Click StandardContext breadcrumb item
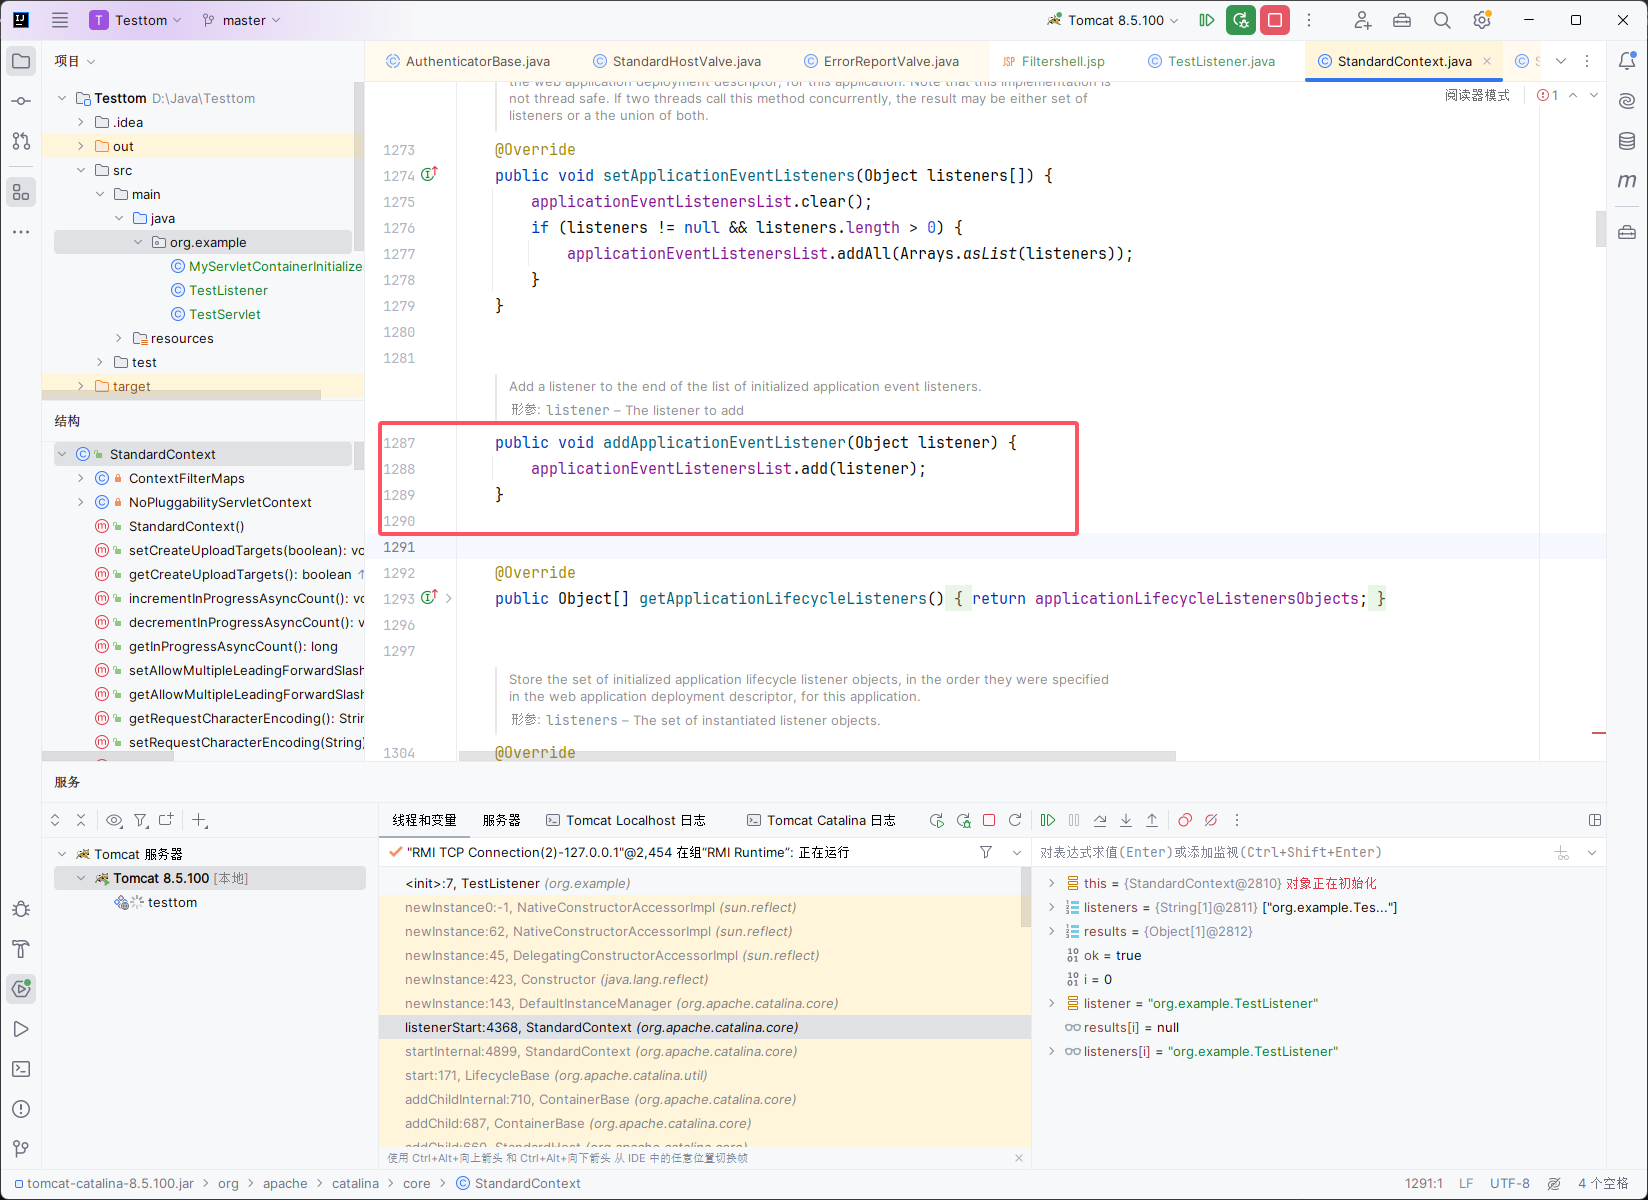 pos(518,1183)
